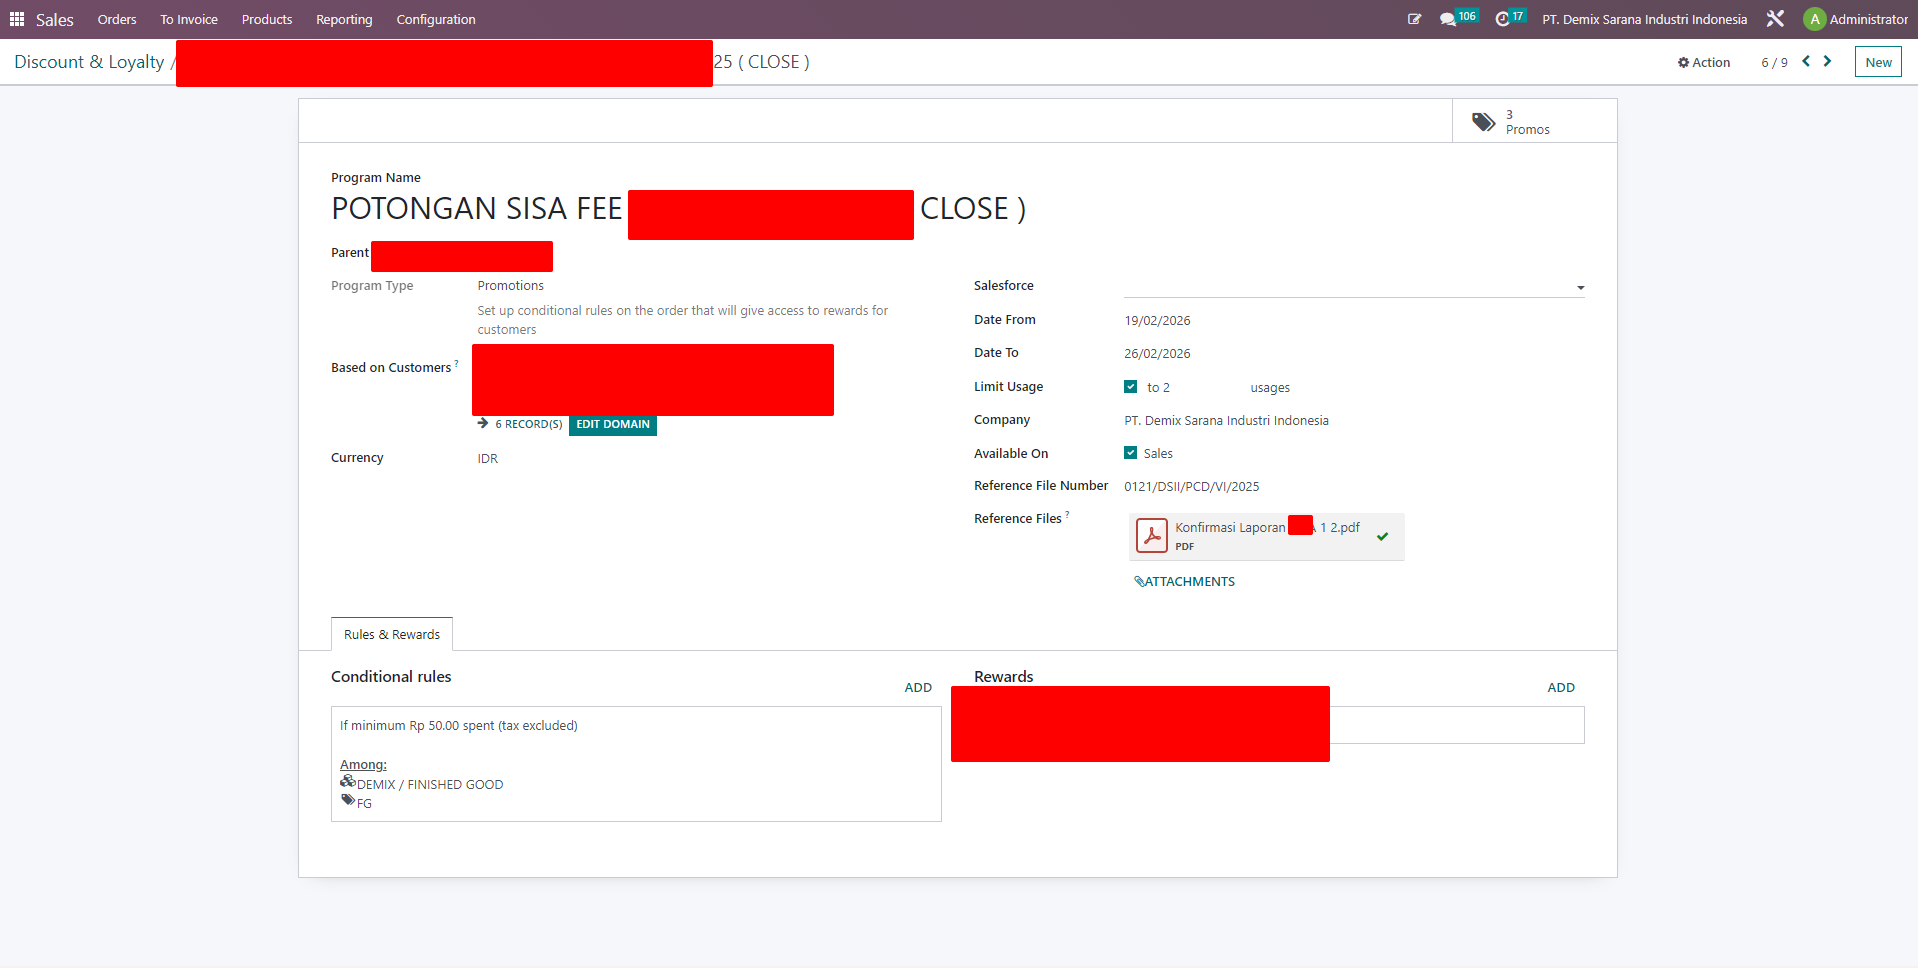This screenshot has width=1918, height=968.
Task: Click the DEMIX / FINISHED GOOD category icon
Action: click(x=347, y=781)
